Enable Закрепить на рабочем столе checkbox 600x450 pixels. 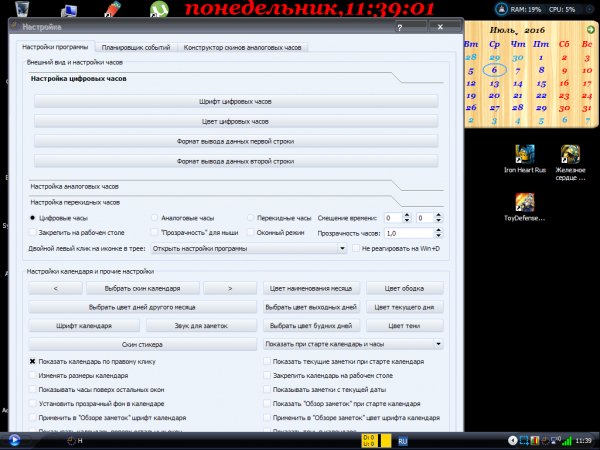(x=33, y=232)
